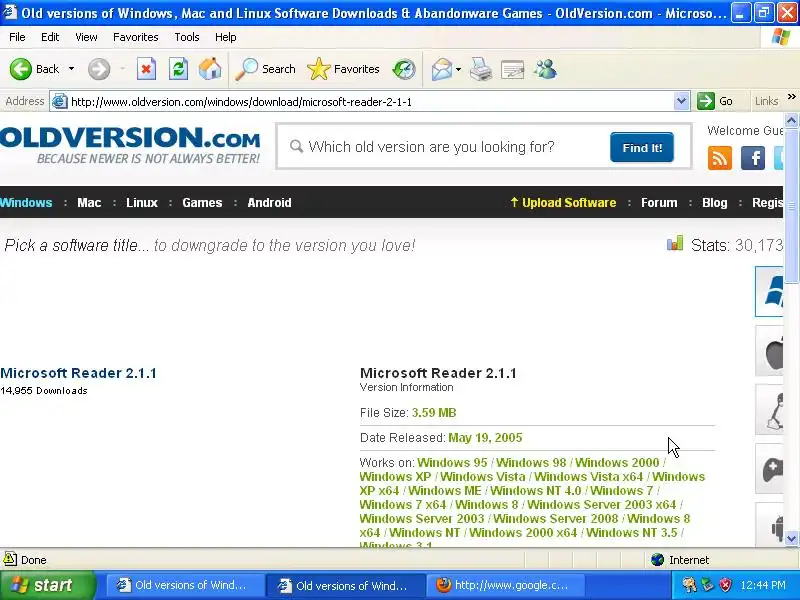Switch to the Firefox google taskbar window
The height and width of the screenshot is (600, 800).
point(506,585)
